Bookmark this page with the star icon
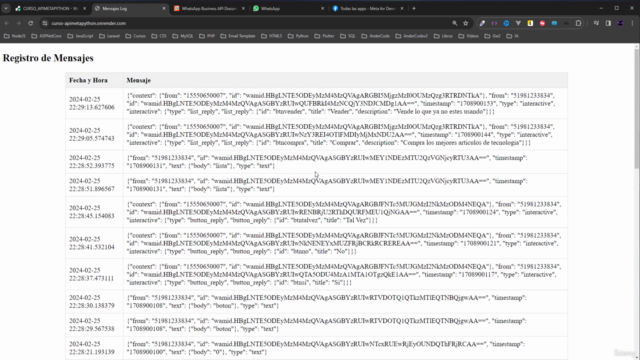640x360 pixels. pos(466,23)
